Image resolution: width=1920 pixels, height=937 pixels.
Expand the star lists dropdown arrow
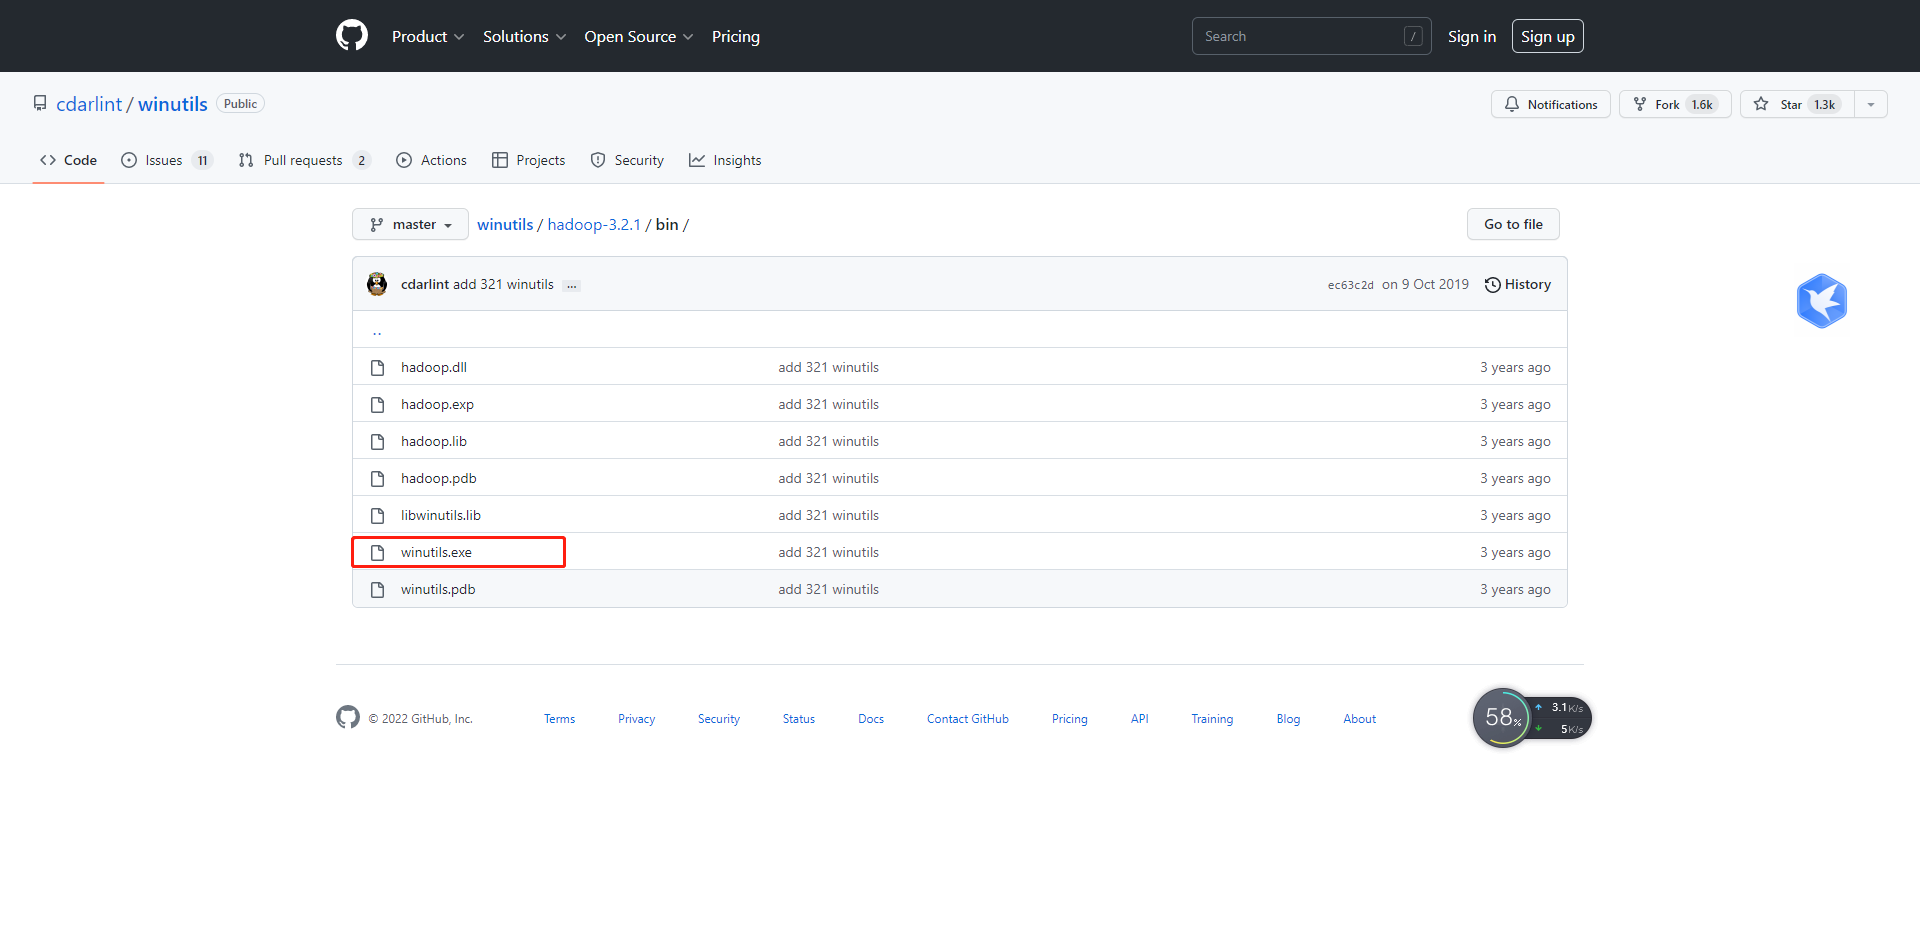pyautogui.click(x=1871, y=105)
